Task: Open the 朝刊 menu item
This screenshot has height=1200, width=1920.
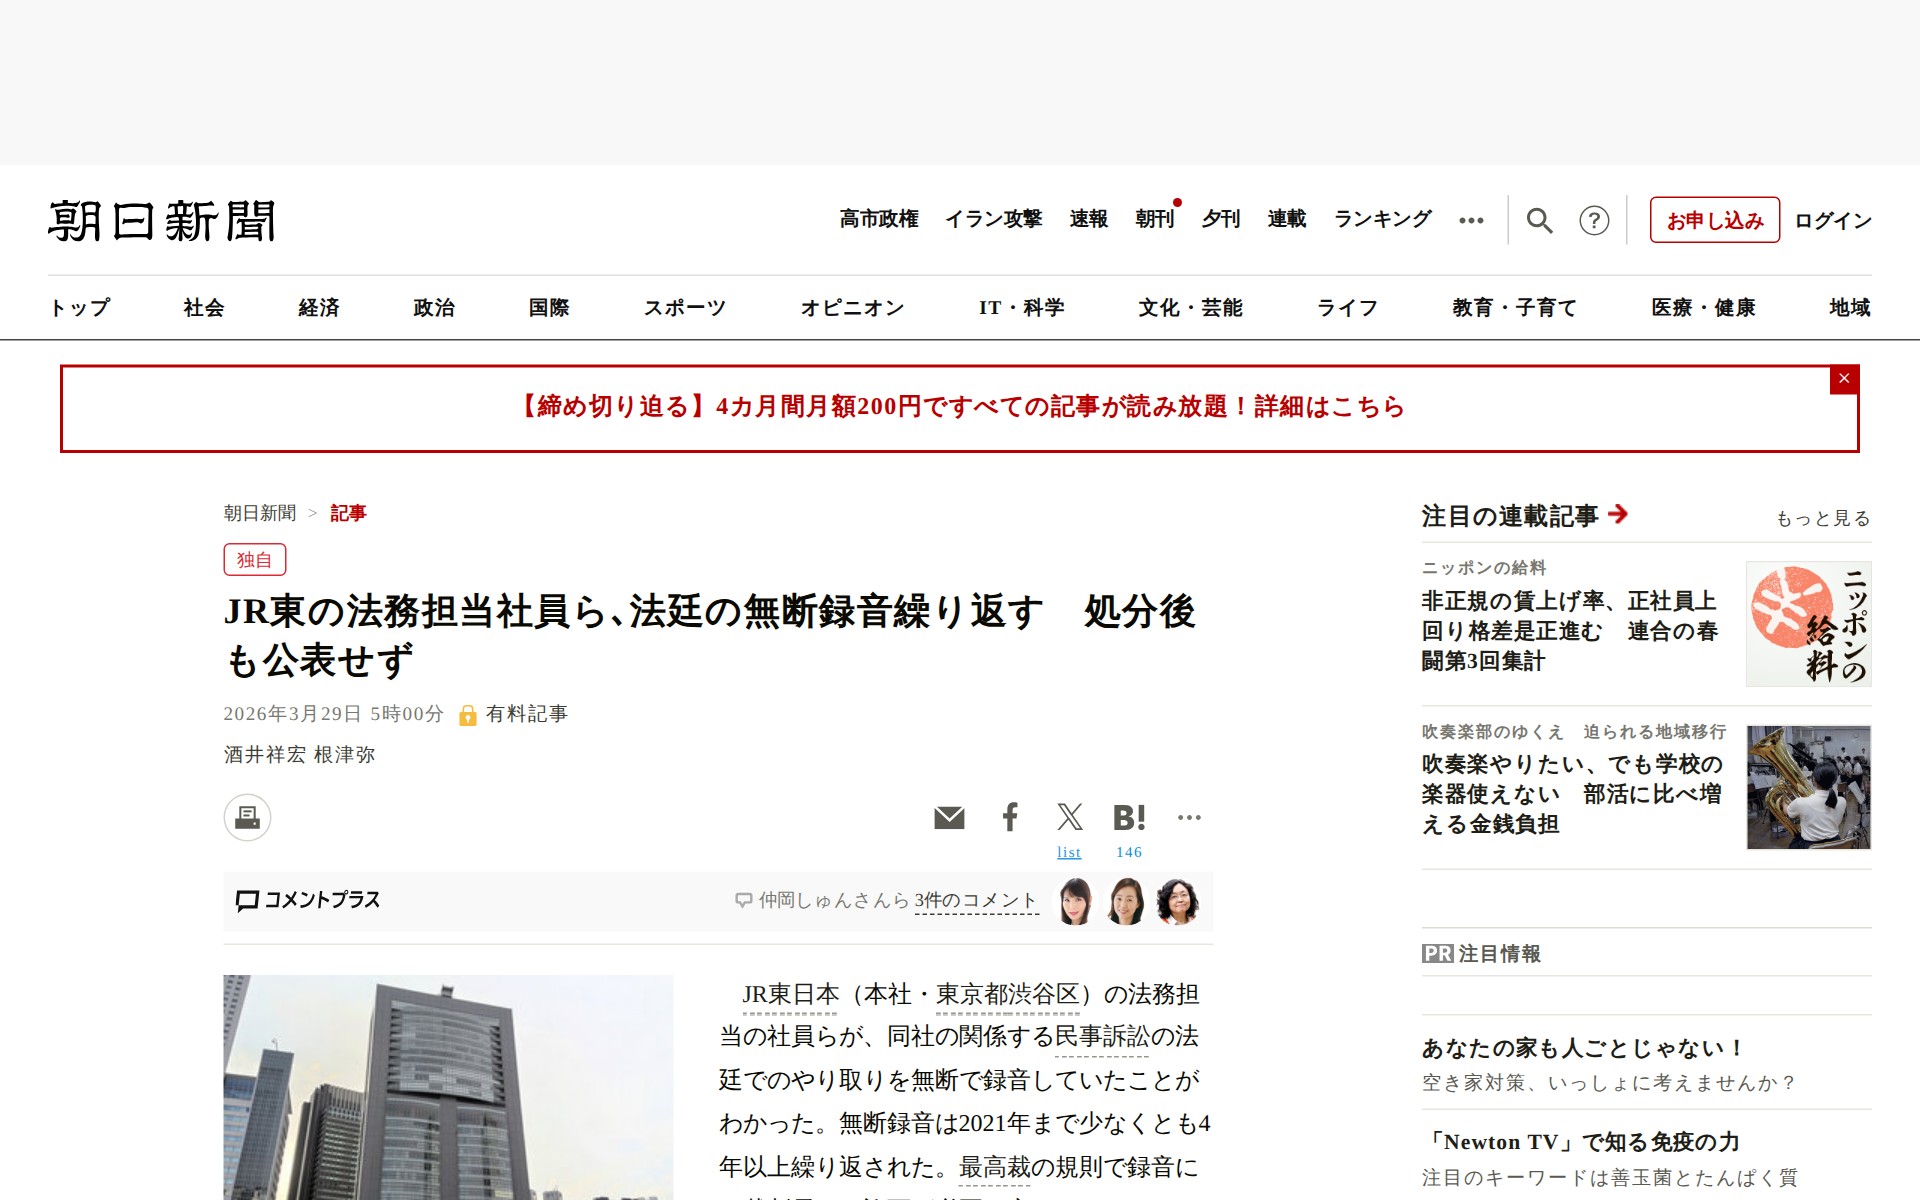Action: pos(1155,220)
